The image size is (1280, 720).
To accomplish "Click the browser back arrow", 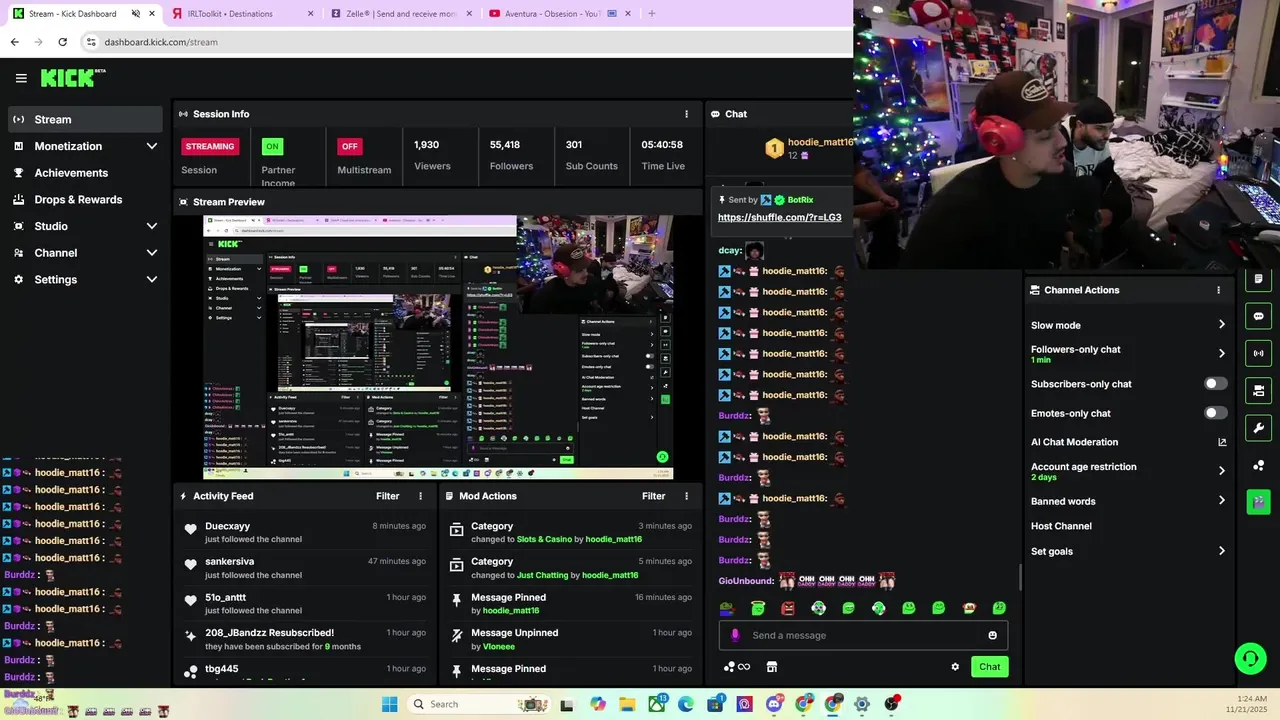I will 14,42.
